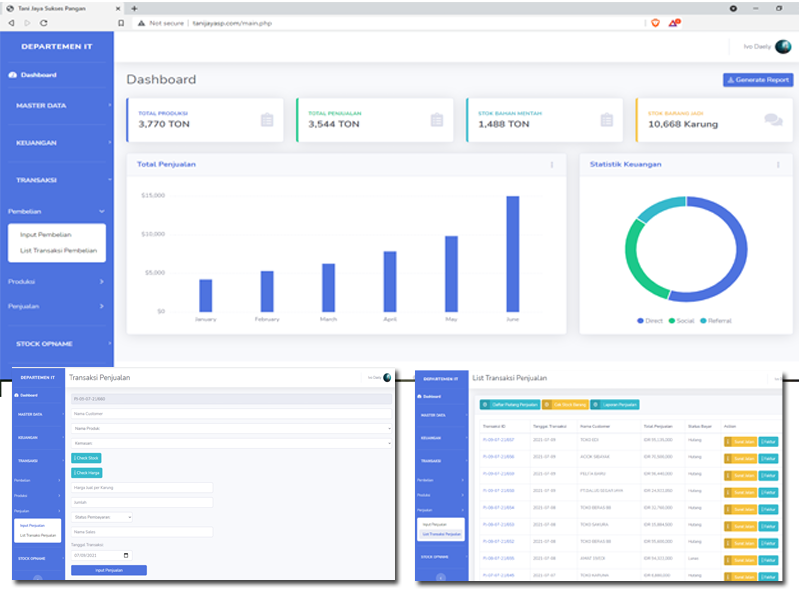Click the Dashboard speedometer icon in main sidebar
This screenshot has height=600, width=800.
[12, 75]
